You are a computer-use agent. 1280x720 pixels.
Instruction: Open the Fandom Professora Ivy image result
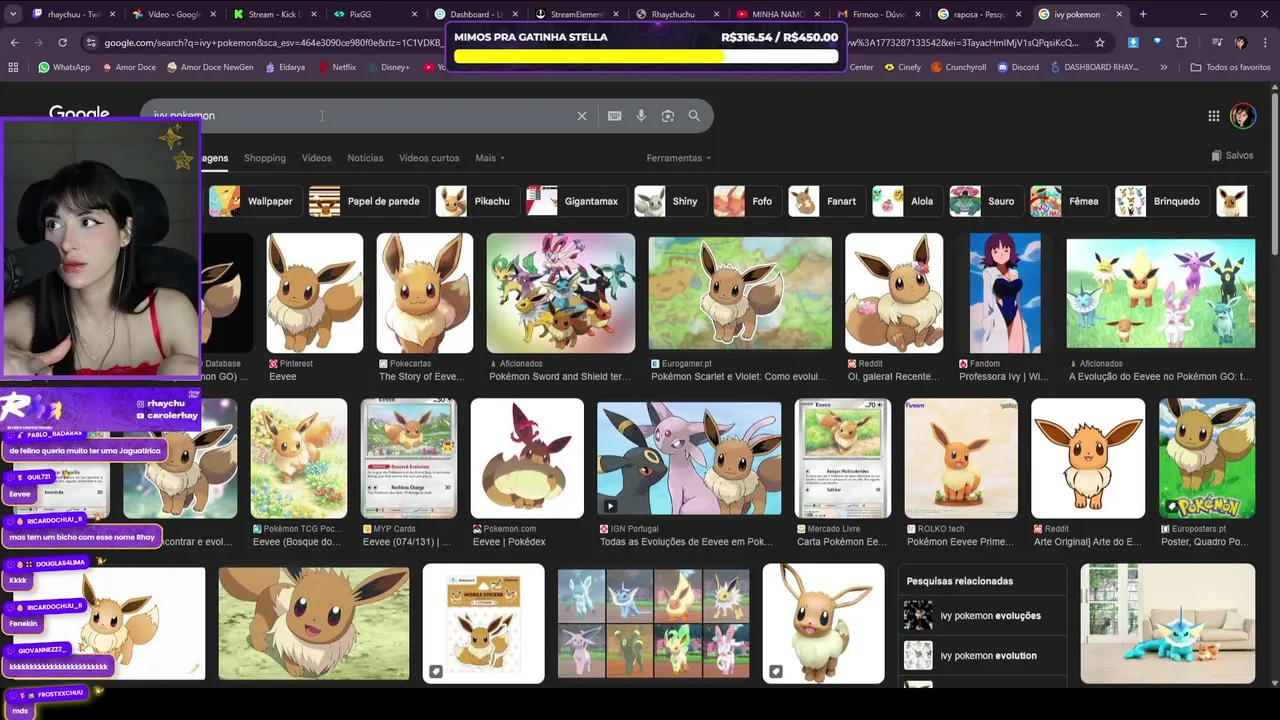pyautogui.click(x=1005, y=293)
